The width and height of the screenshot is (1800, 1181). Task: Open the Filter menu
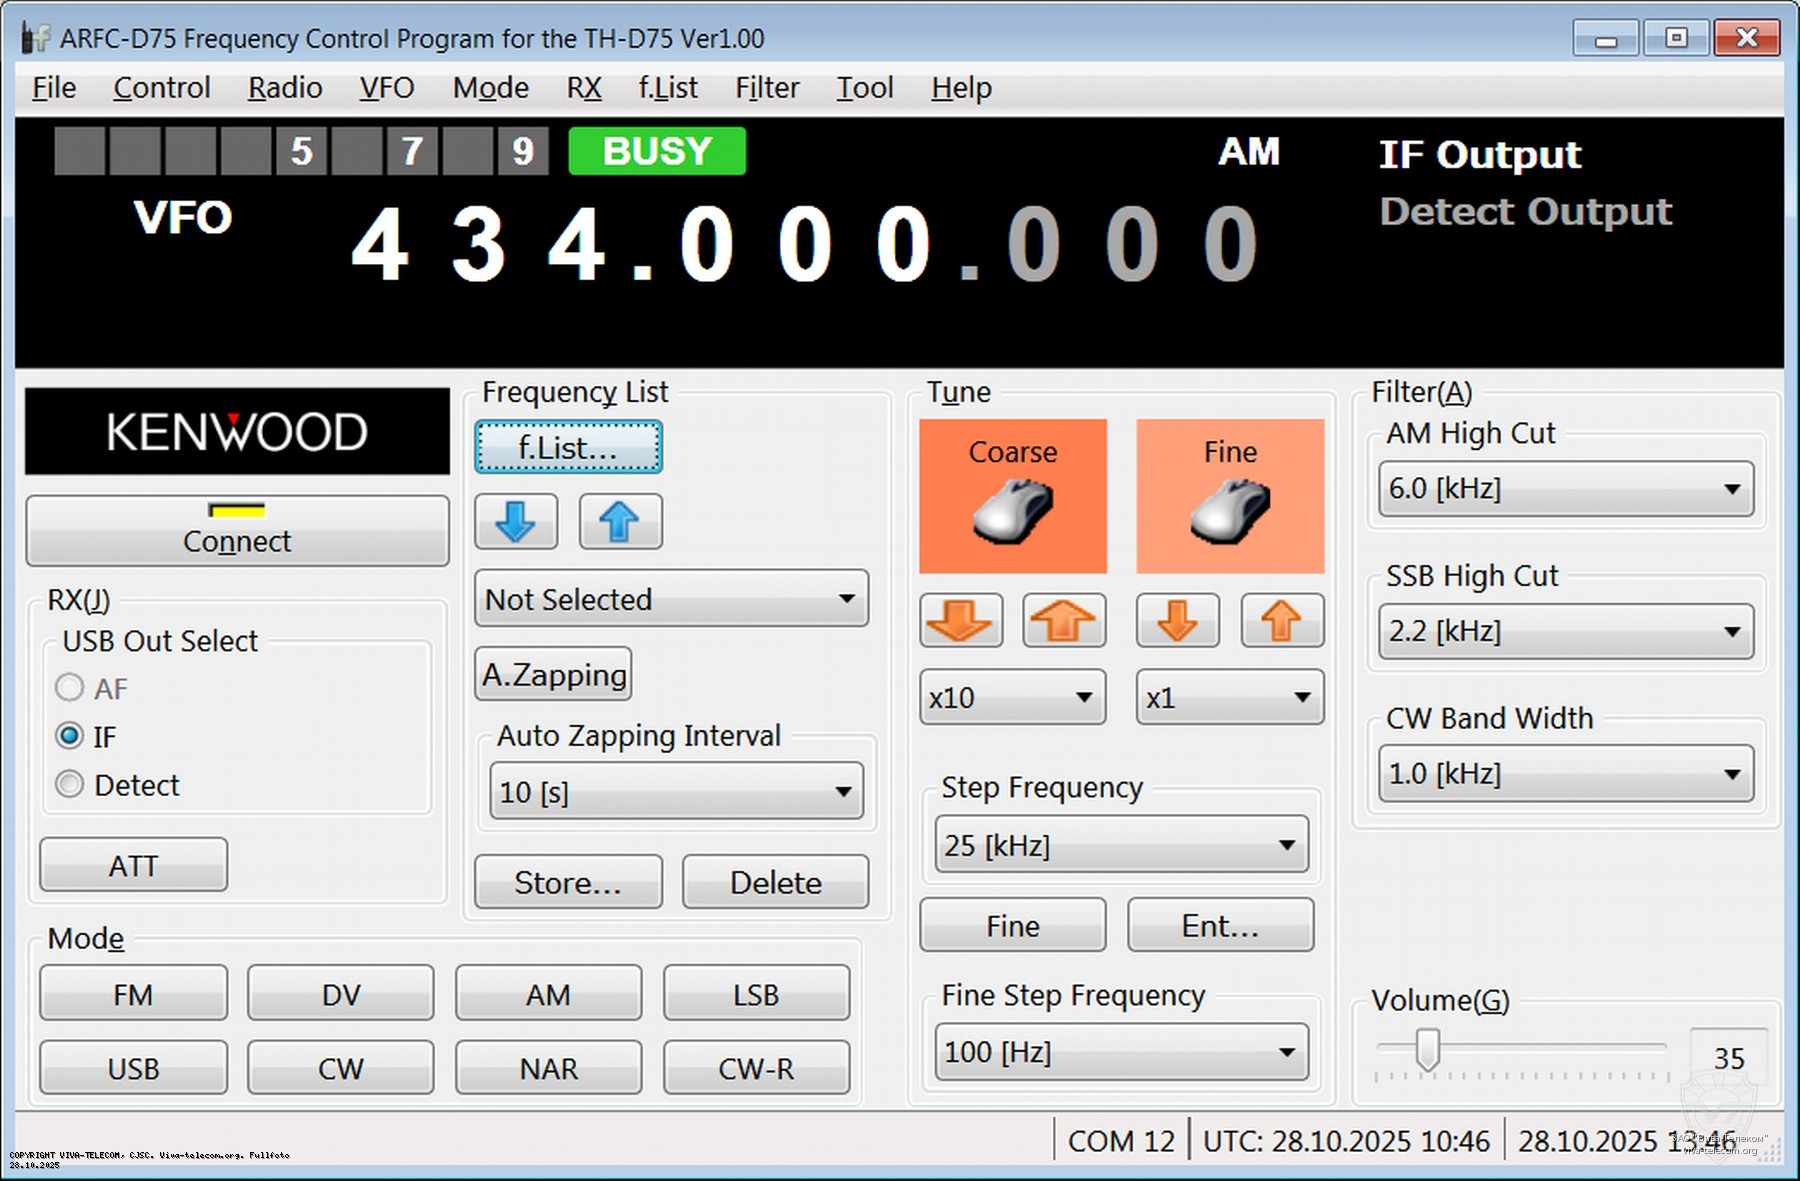pyautogui.click(x=766, y=88)
